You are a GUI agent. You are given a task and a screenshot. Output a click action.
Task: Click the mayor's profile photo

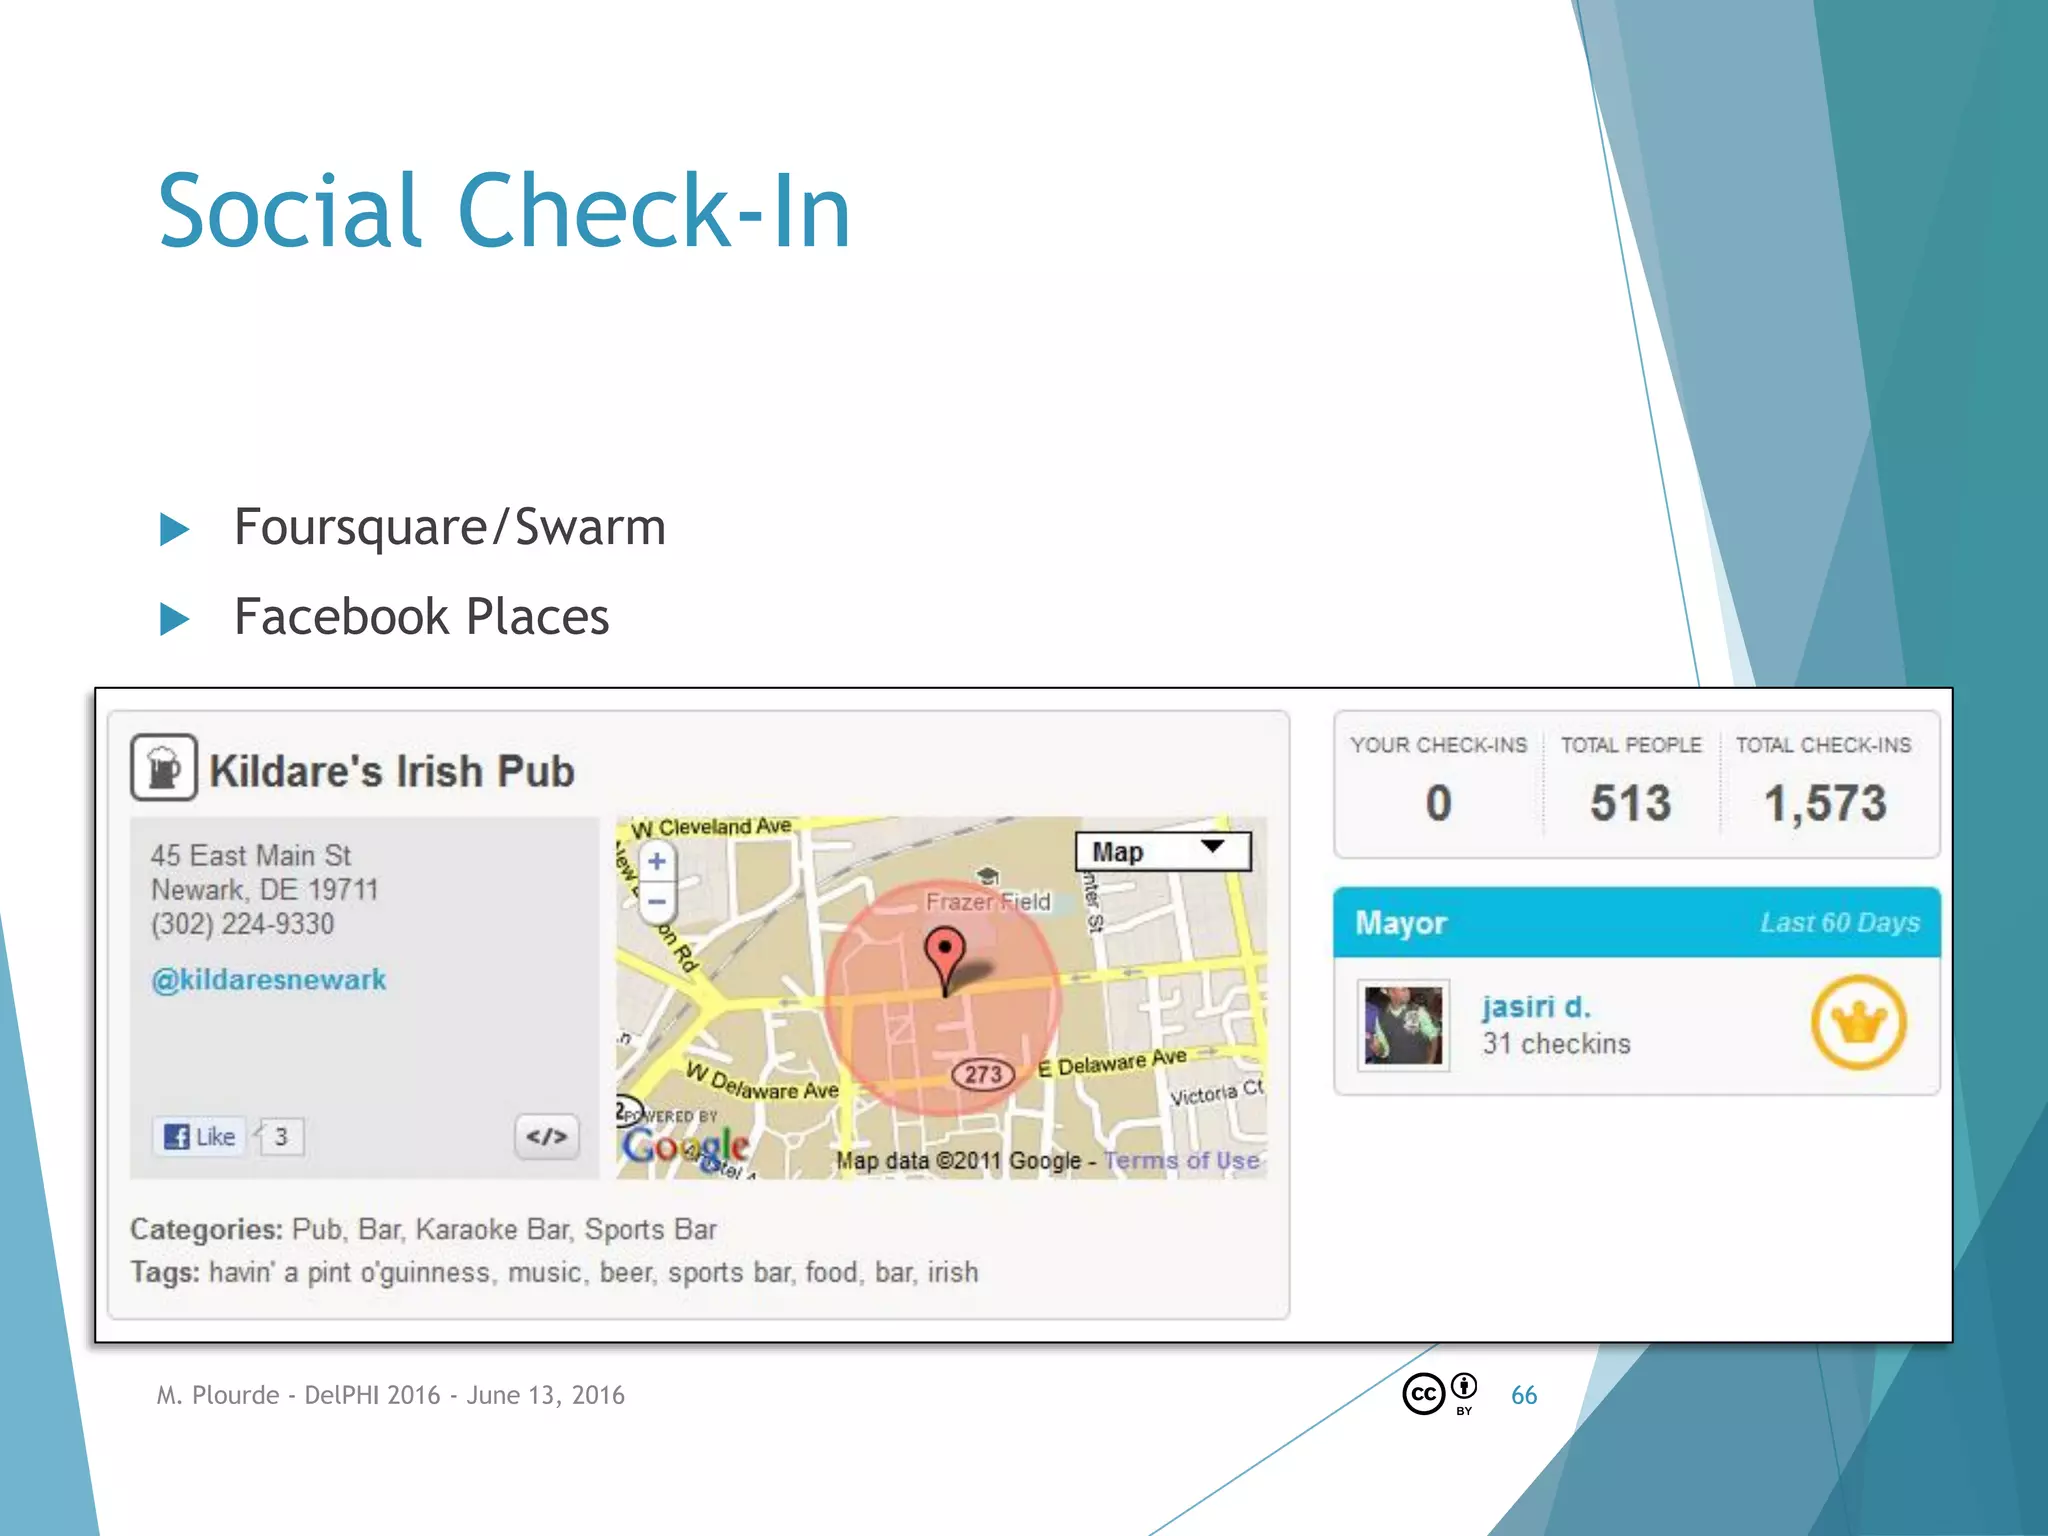(1404, 1025)
